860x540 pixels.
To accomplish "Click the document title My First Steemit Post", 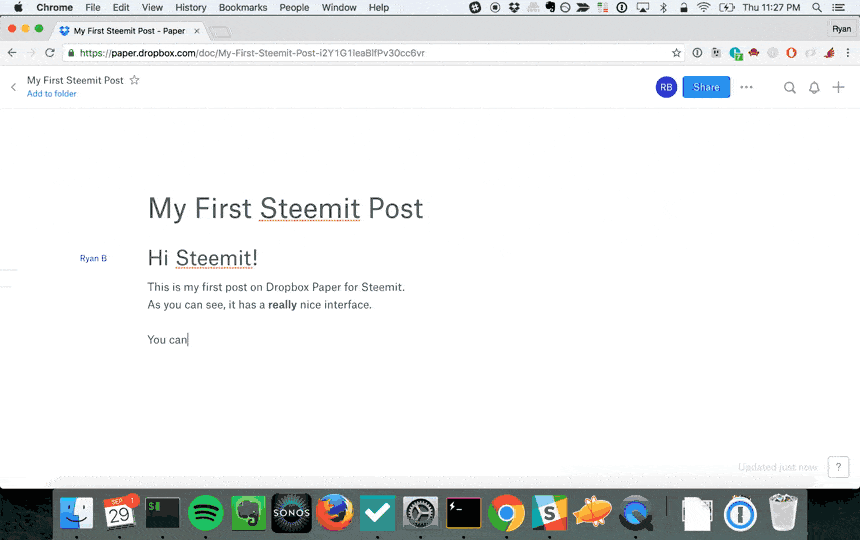I will pos(286,209).
